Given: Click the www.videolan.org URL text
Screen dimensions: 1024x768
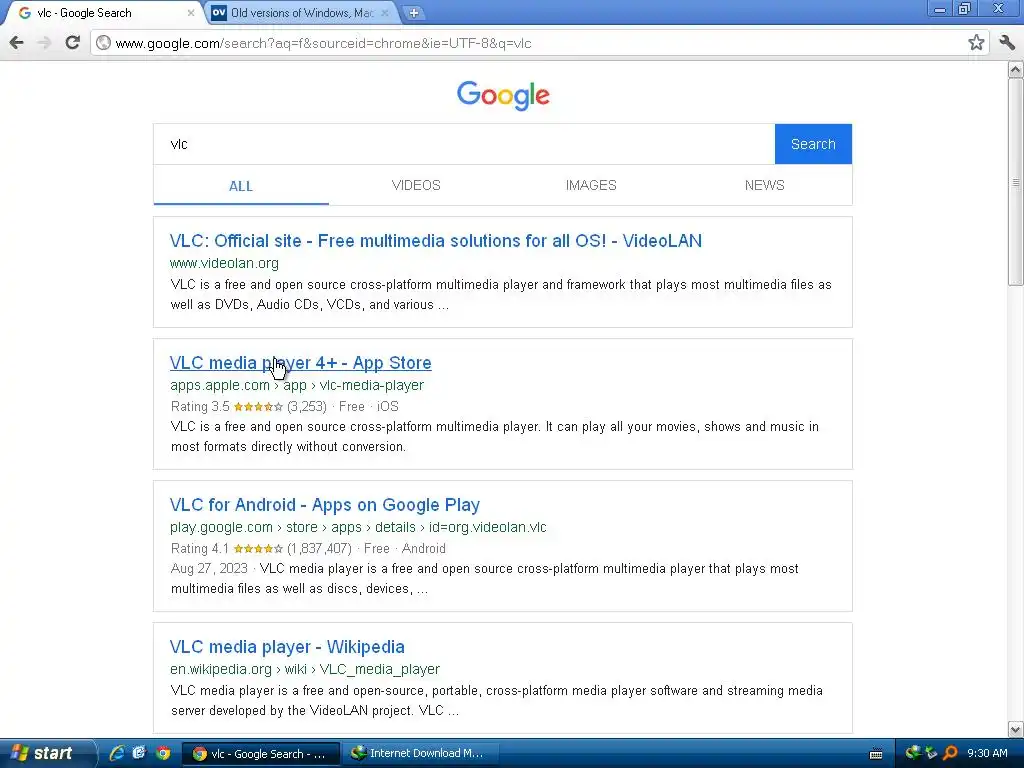Looking at the screenshot, I should pyautogui.click(x=224, y=263).
